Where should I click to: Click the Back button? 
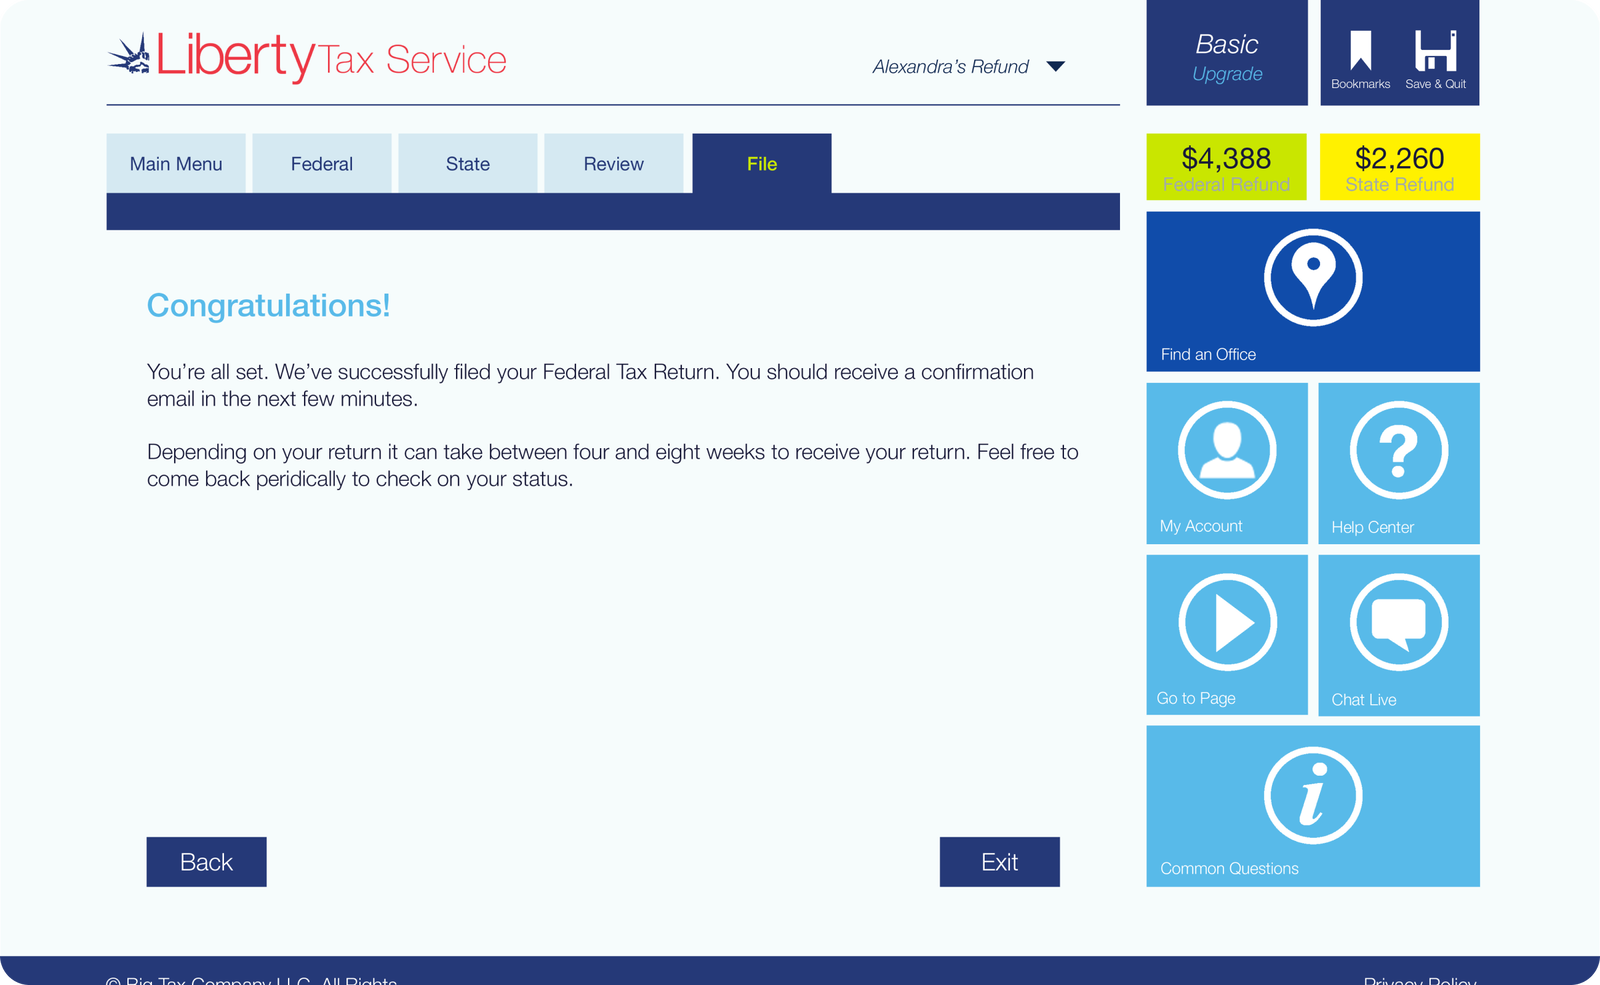click(x=207, y=862)
